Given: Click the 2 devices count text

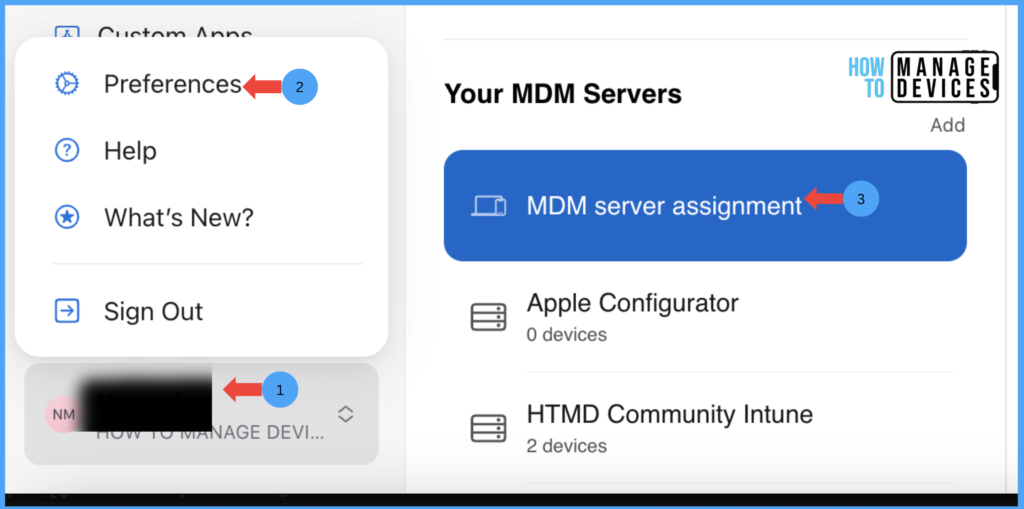Looking at the screenshot, I should coord(566,446).
